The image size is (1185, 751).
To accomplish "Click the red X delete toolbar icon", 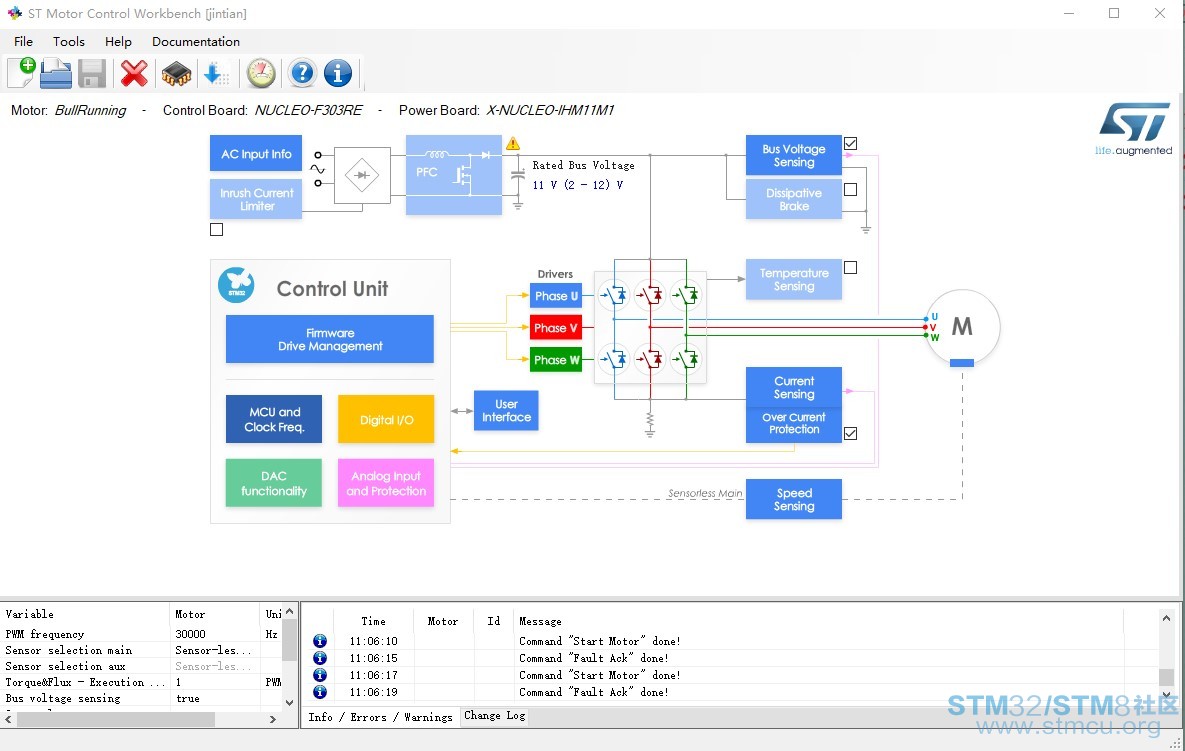I will coord(134,73).
